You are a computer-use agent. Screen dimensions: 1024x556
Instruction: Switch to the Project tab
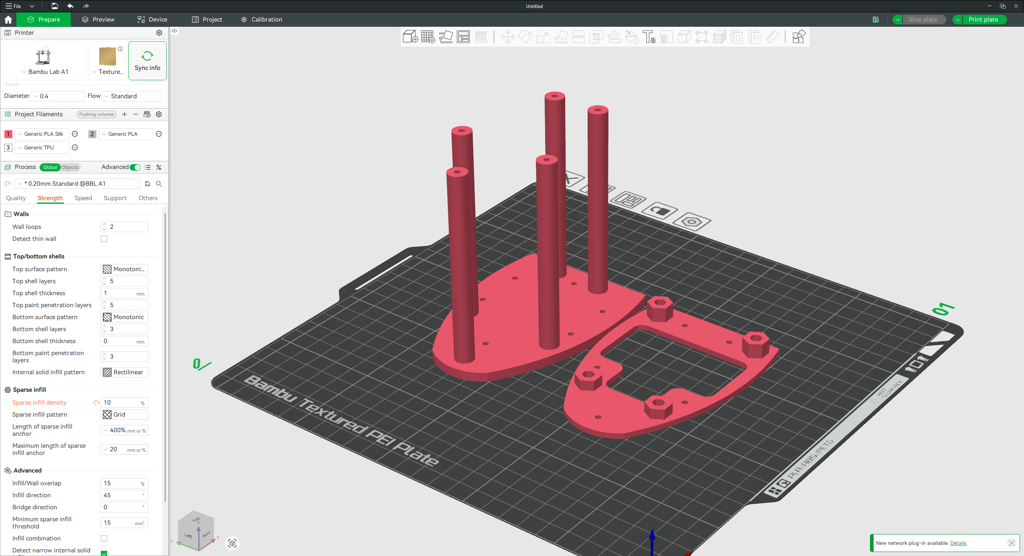[x=206, y=20]
